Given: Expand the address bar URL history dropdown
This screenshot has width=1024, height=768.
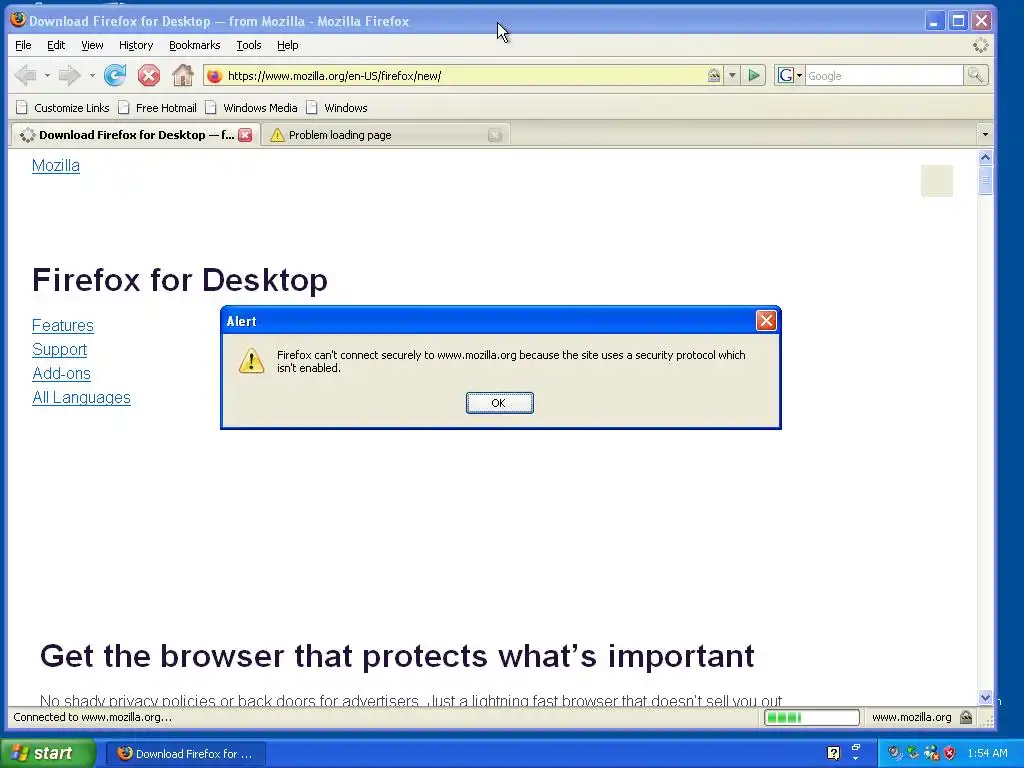Looking at the screenshot, I should (x=732, y=76).
